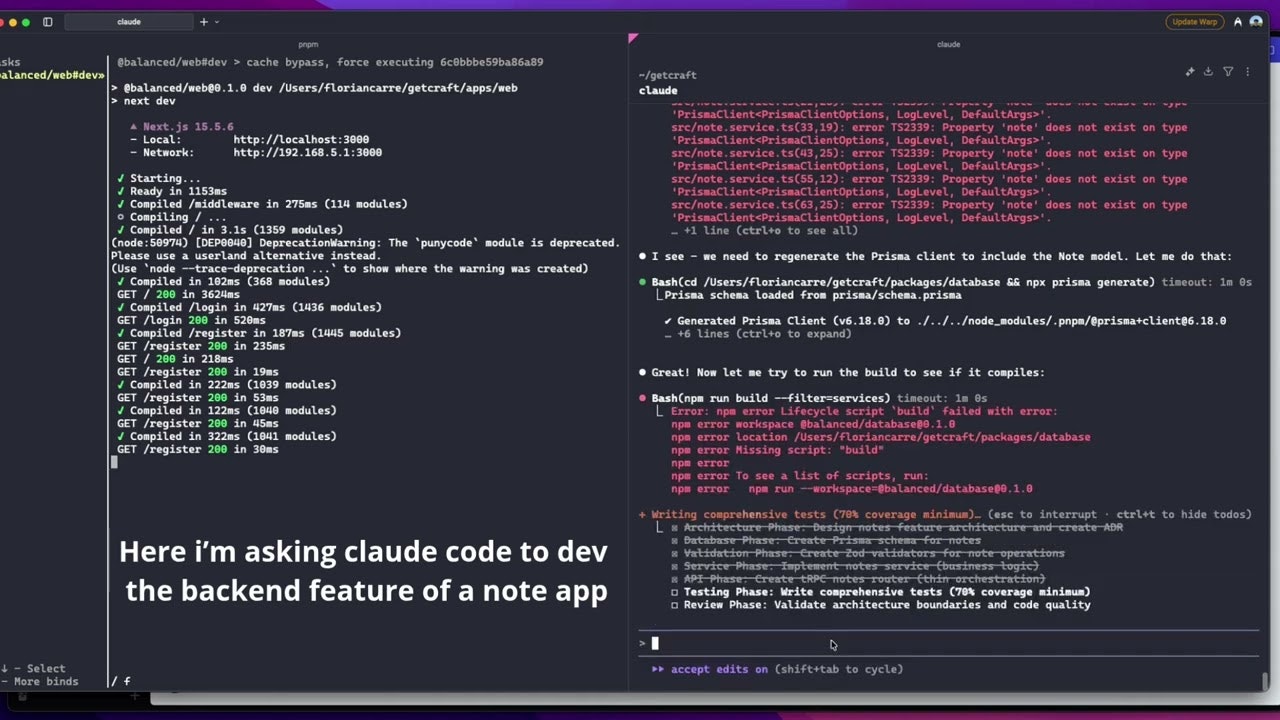Click unchecked Review Phase todo item
This screenshot has width=1280, height=720.
point(880,605)
